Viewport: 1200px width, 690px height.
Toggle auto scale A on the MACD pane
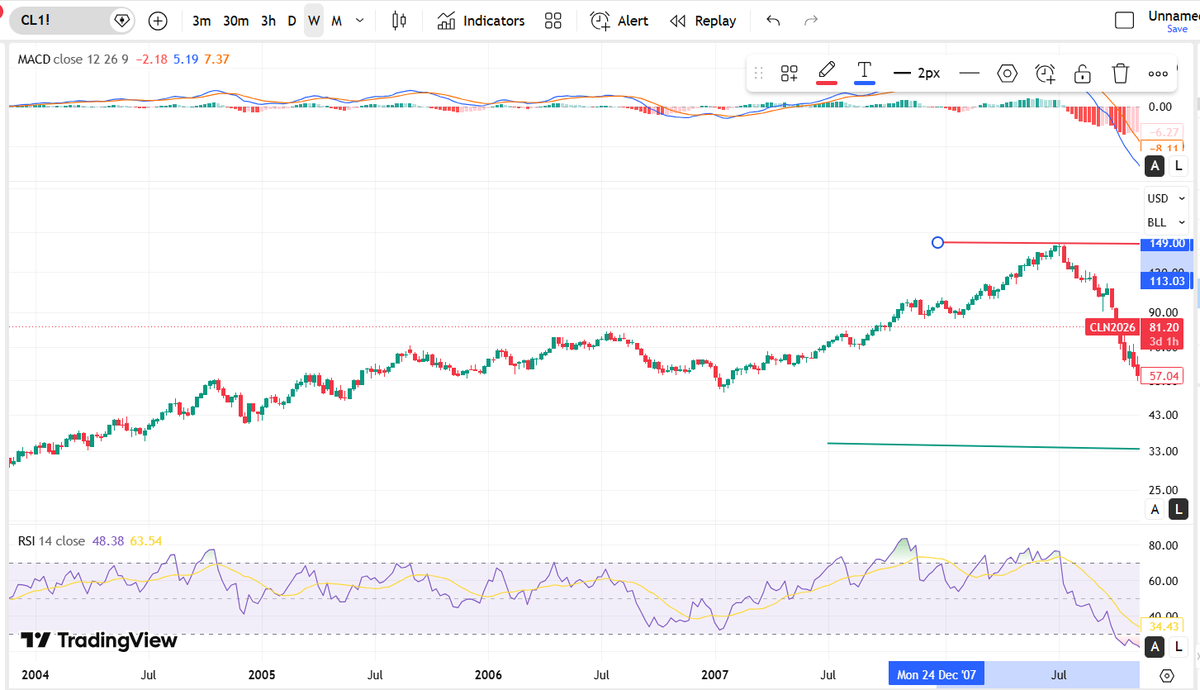[x=1155, y=165]
